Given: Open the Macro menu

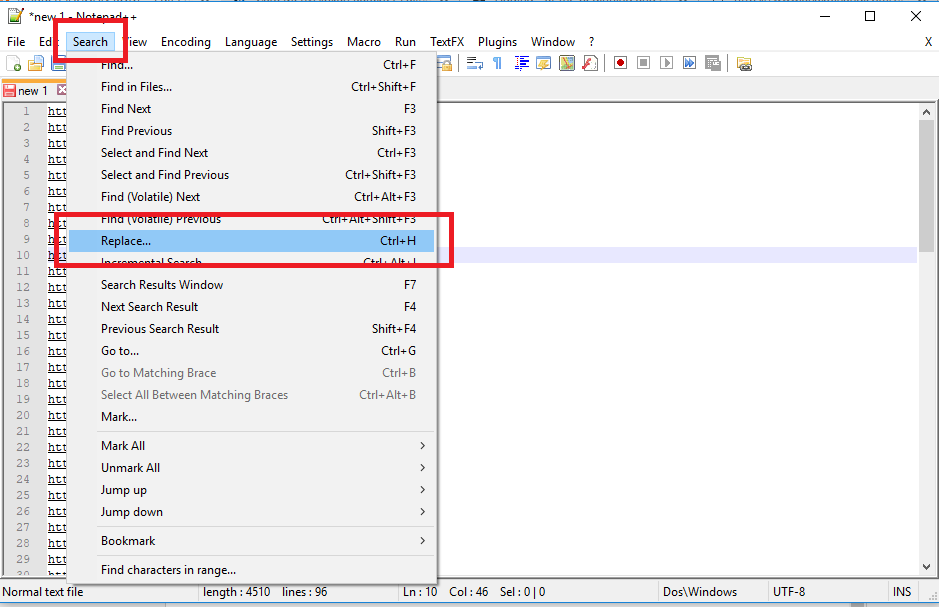Looking at the screenshot, I should pos(364,42).
